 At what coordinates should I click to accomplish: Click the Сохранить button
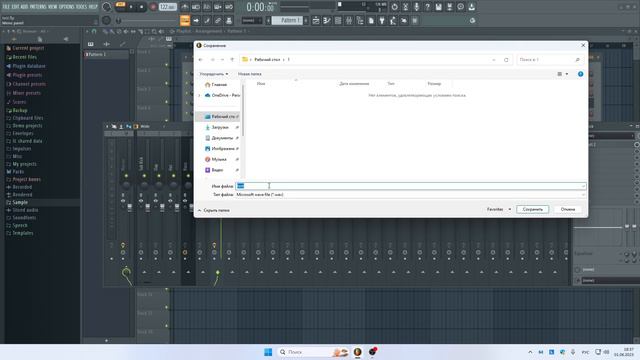(532, 209)
